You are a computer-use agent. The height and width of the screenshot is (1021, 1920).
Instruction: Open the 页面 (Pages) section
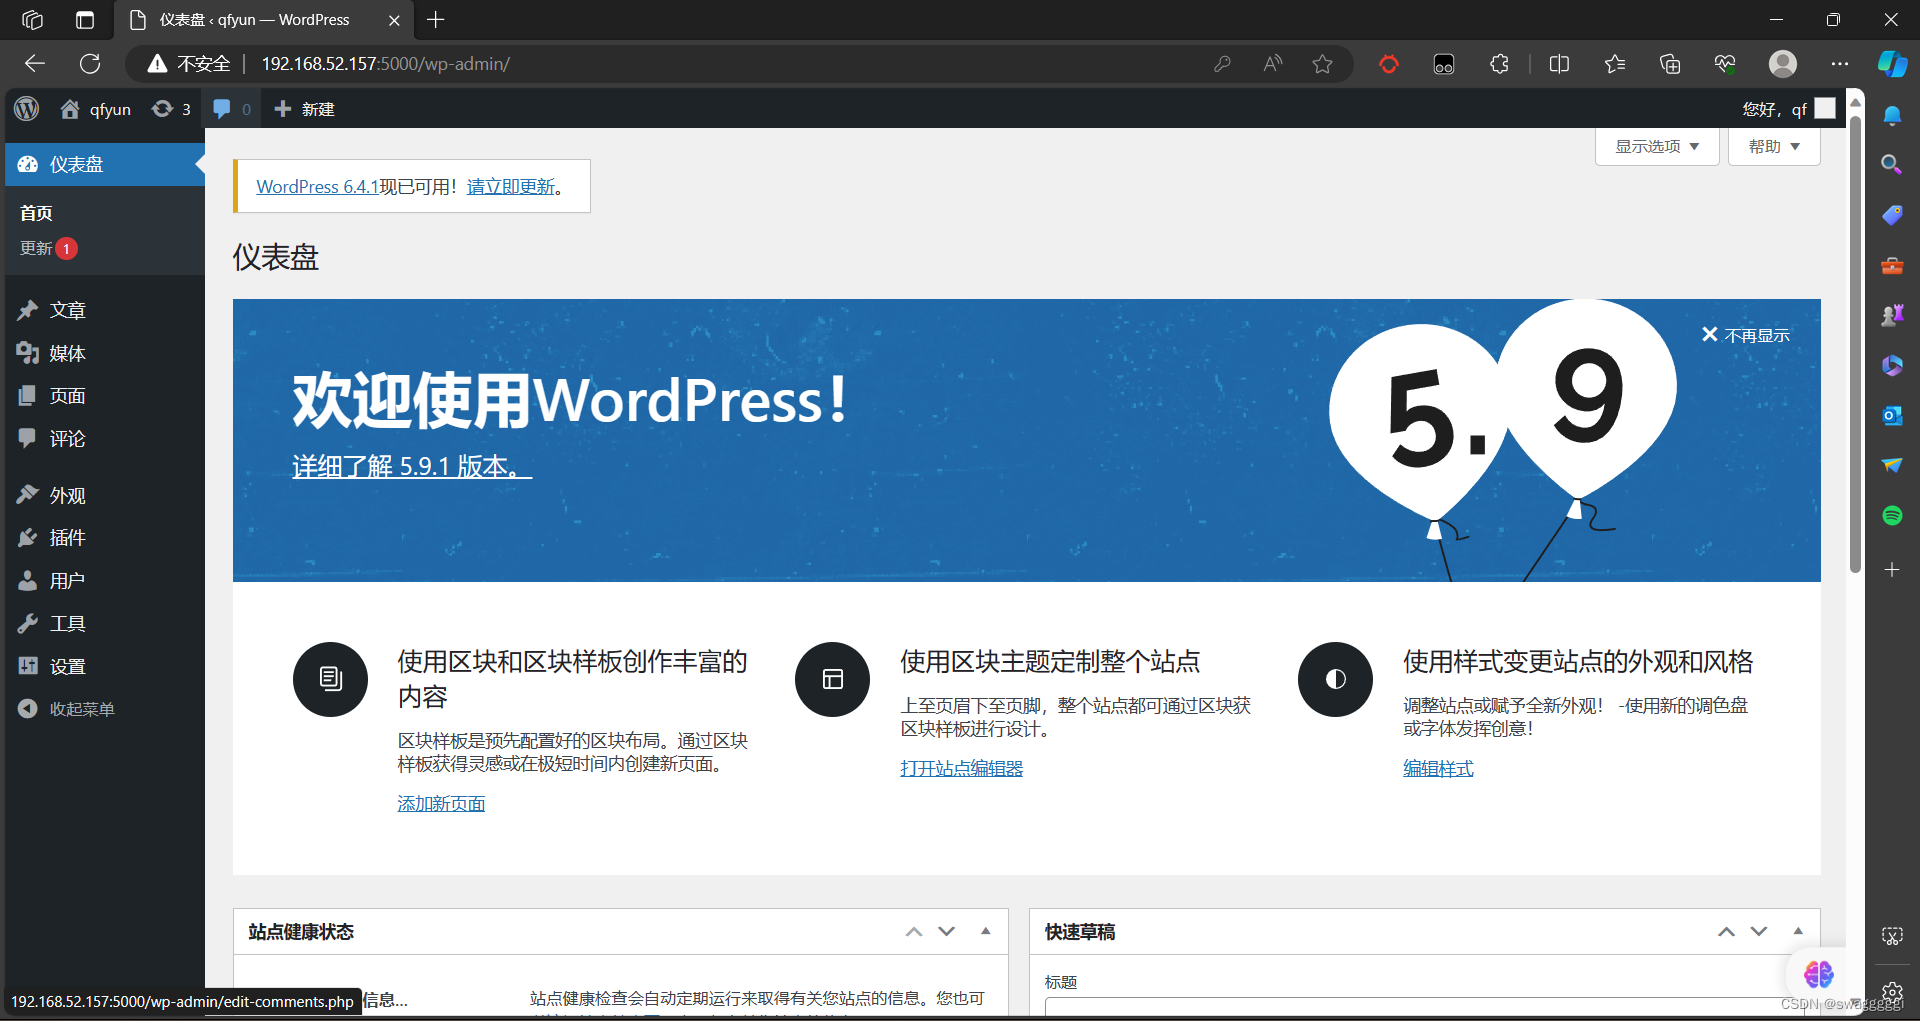point(66,395)
